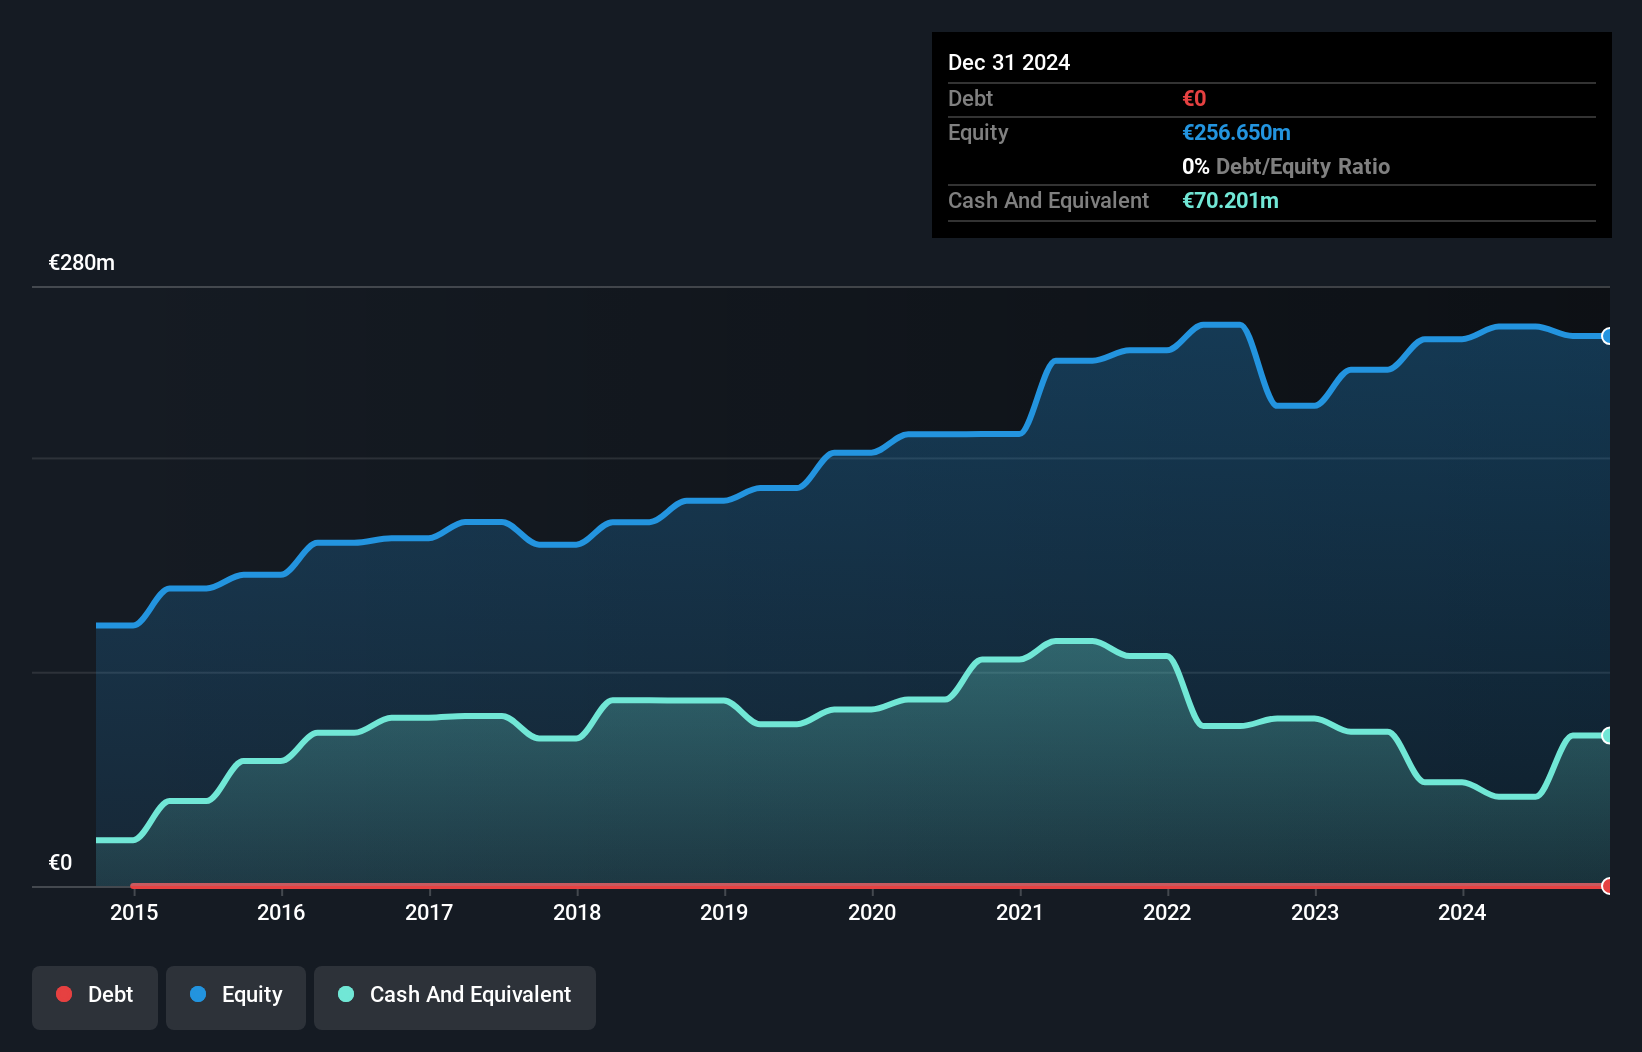Screen dimensions: 1642x1052
Task: Click the 2016 x-axis label
Action: [281, 912]
